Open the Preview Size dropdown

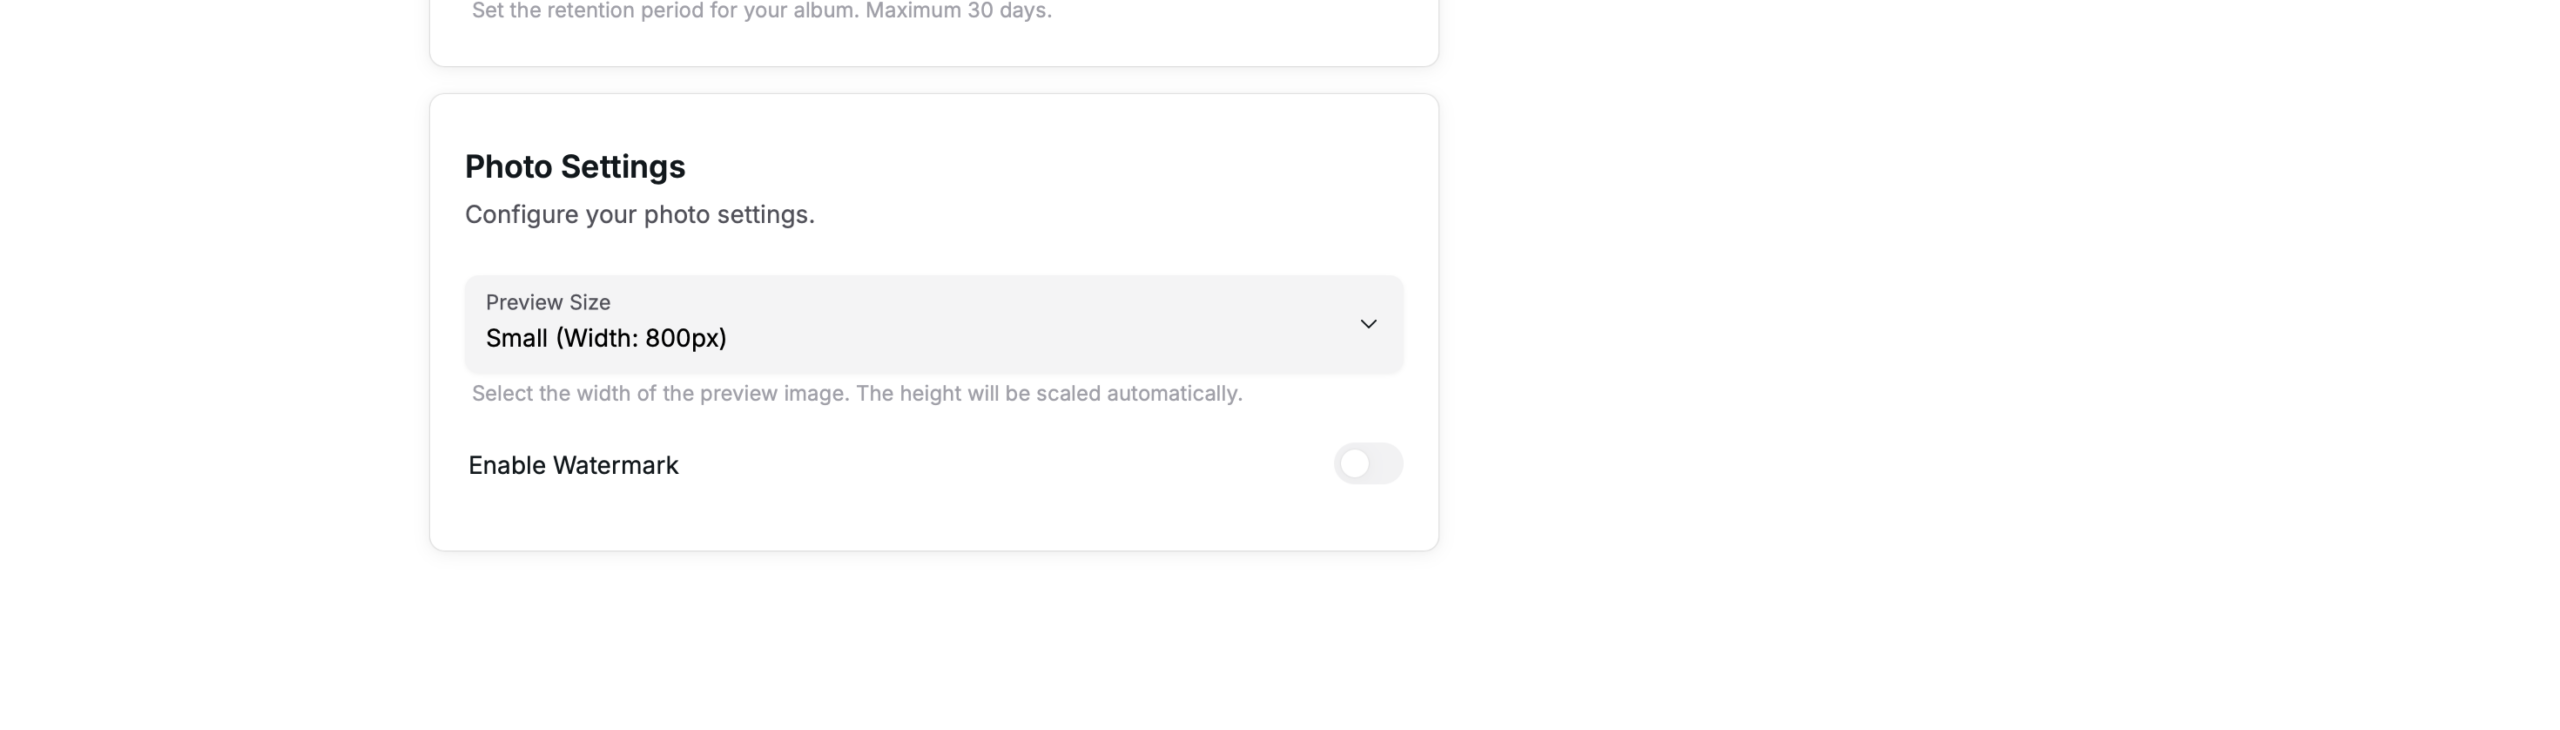pos(933,324)
